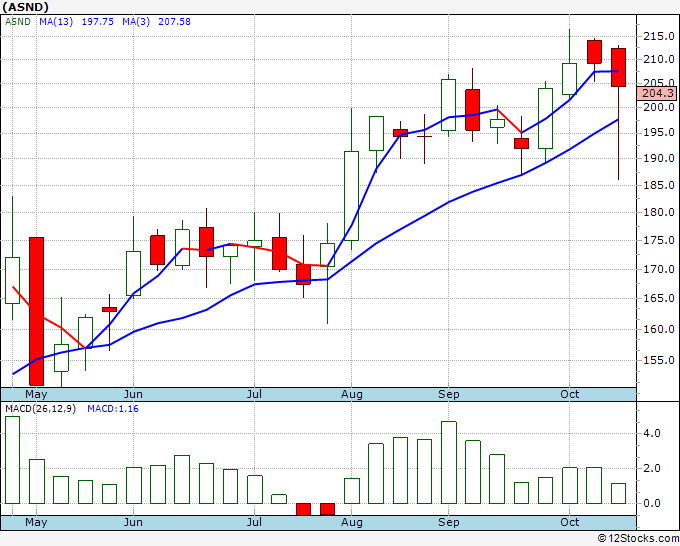The image size is (680, 546).
Task: Click the MACD(26,12,9) indicator label
Action: [x=40, y=409]
